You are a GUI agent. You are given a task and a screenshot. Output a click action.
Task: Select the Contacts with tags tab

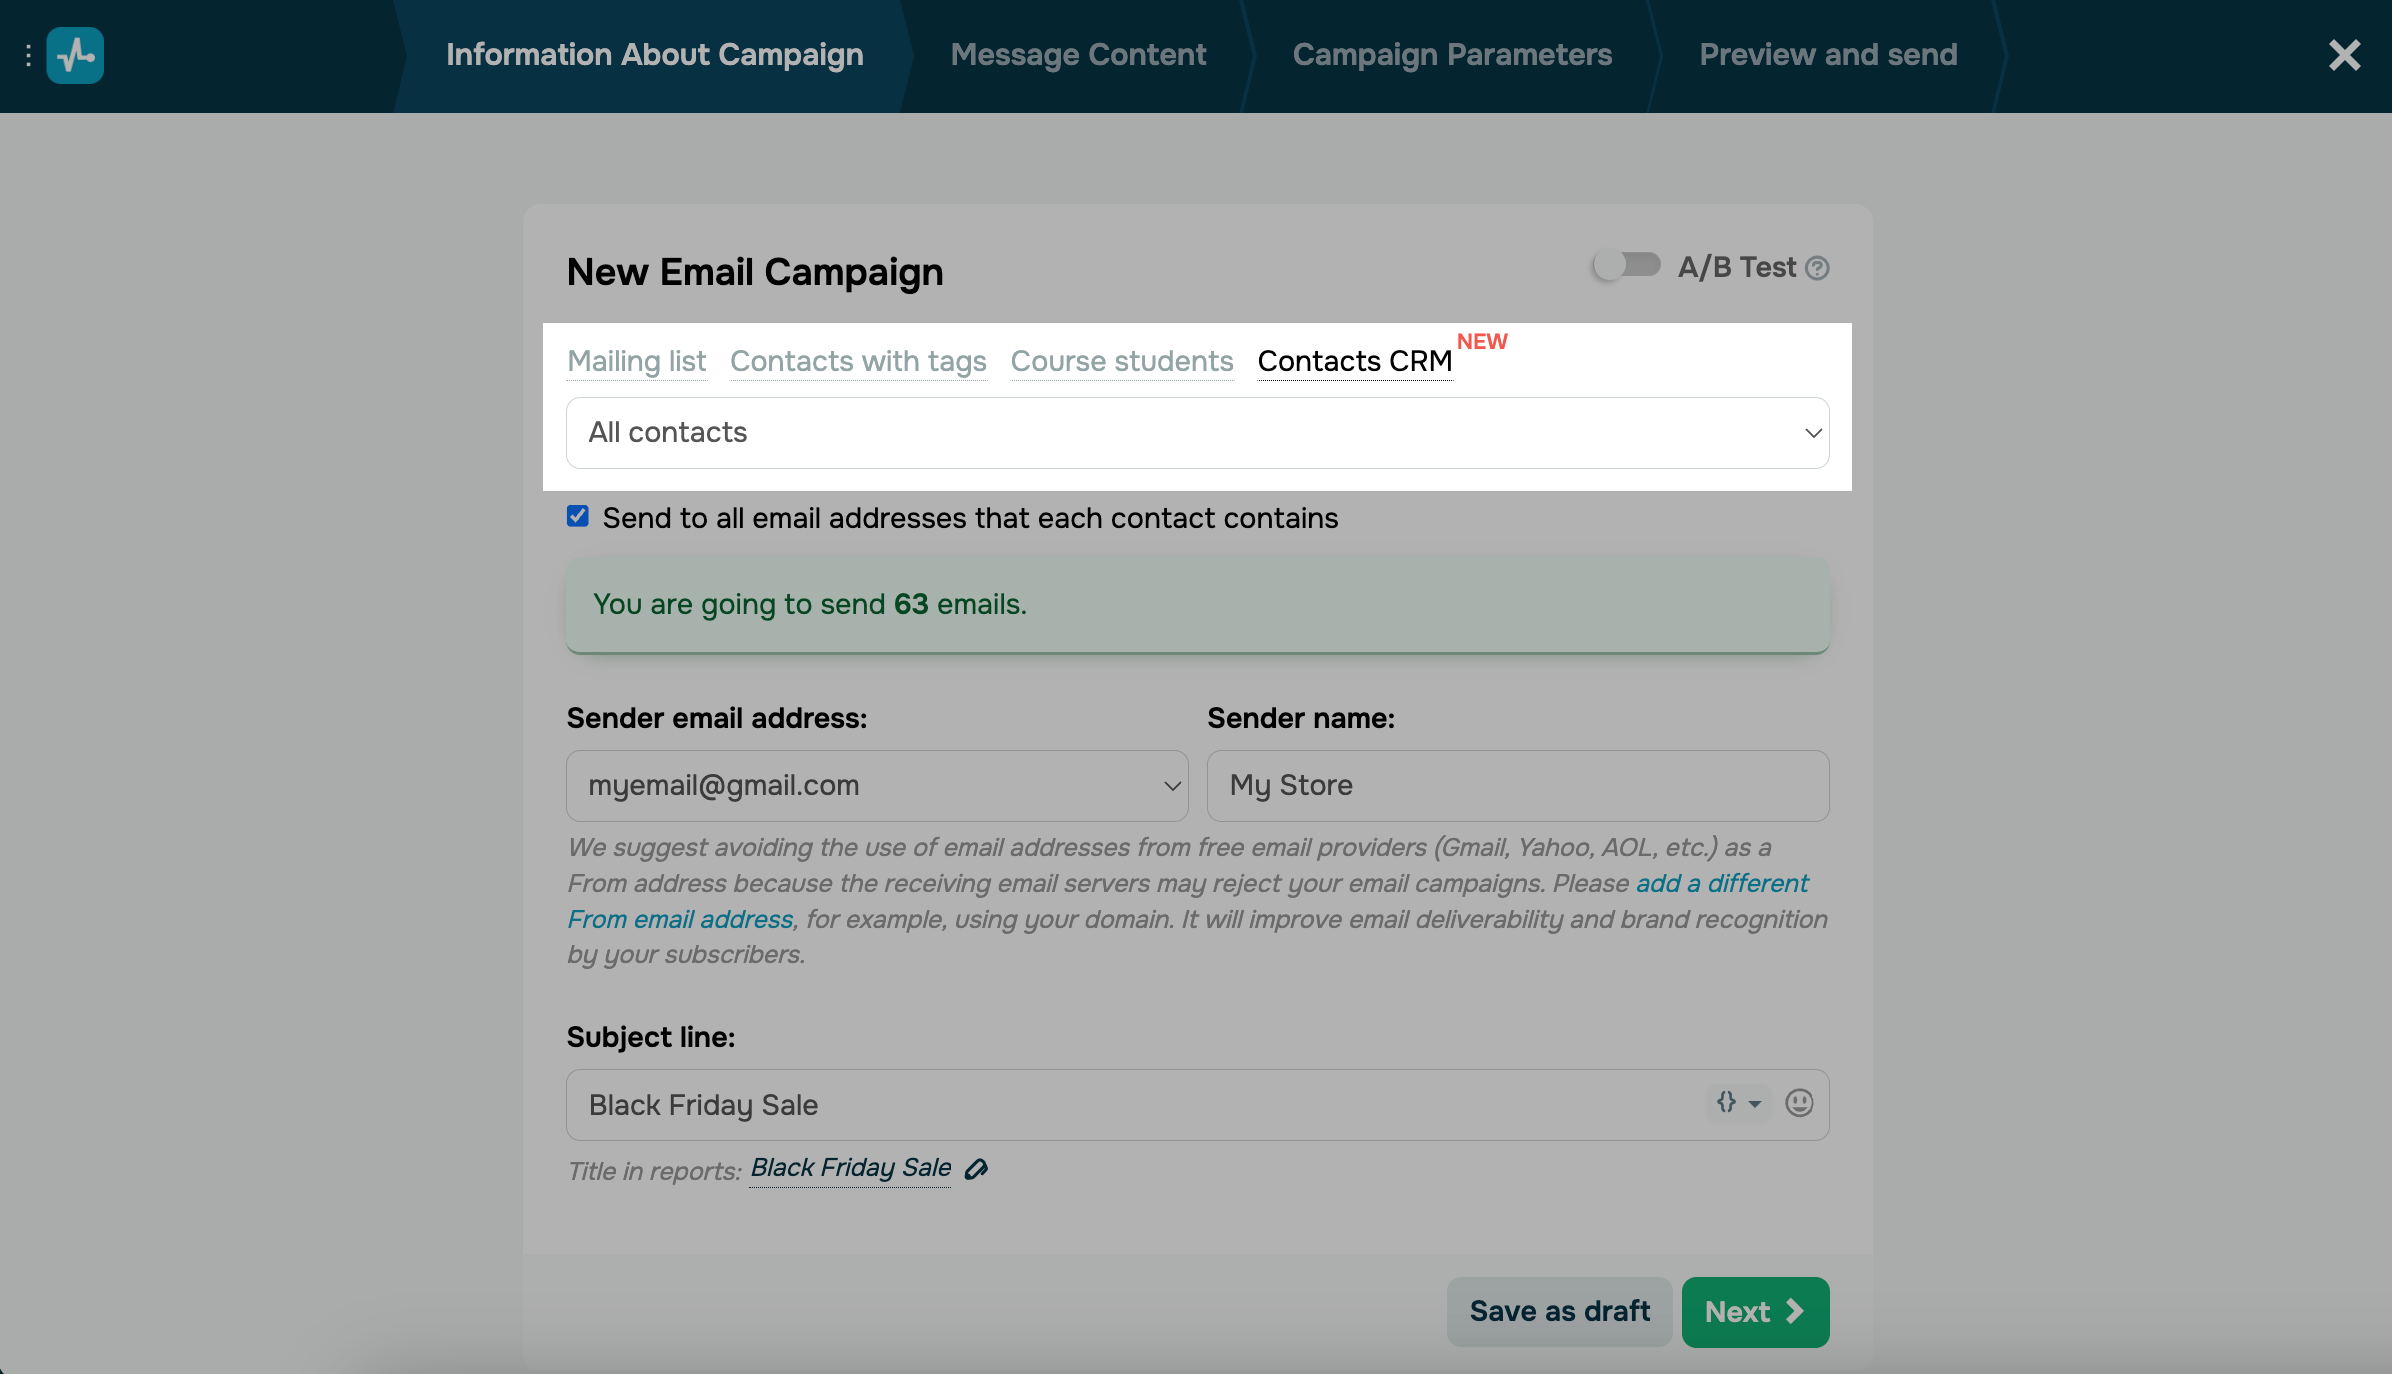858,361
